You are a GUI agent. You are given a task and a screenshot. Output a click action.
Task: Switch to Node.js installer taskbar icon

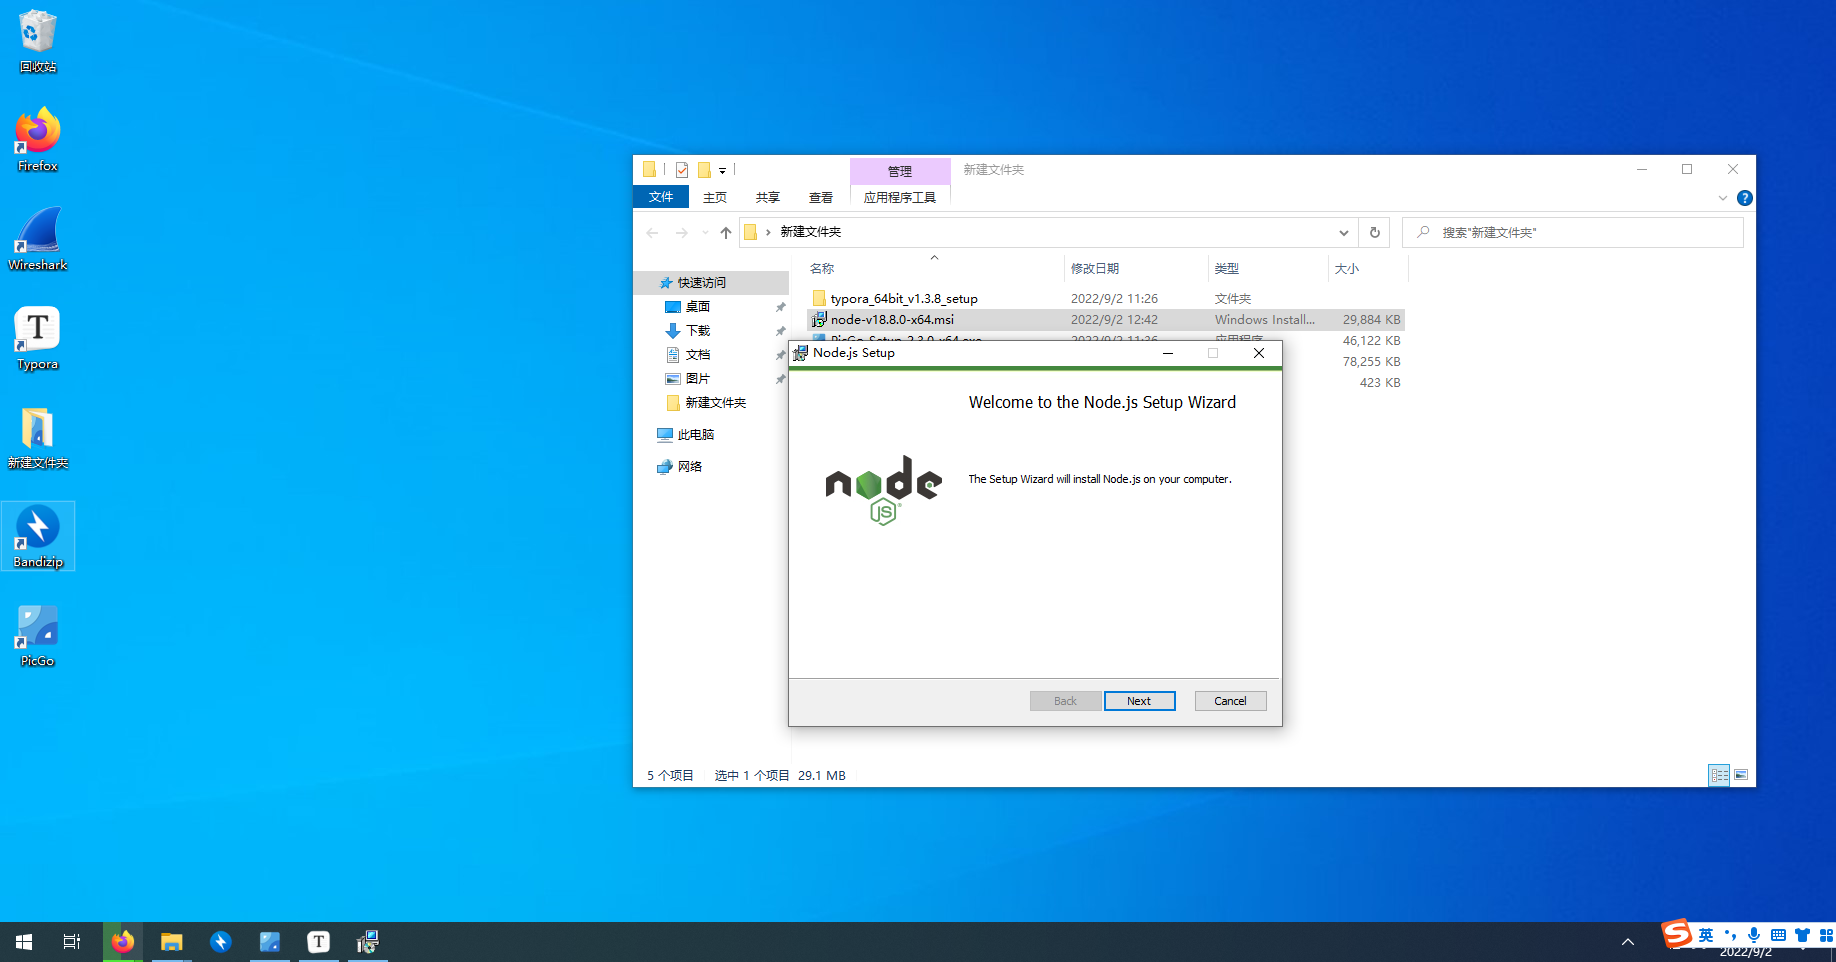pos(368,942)
